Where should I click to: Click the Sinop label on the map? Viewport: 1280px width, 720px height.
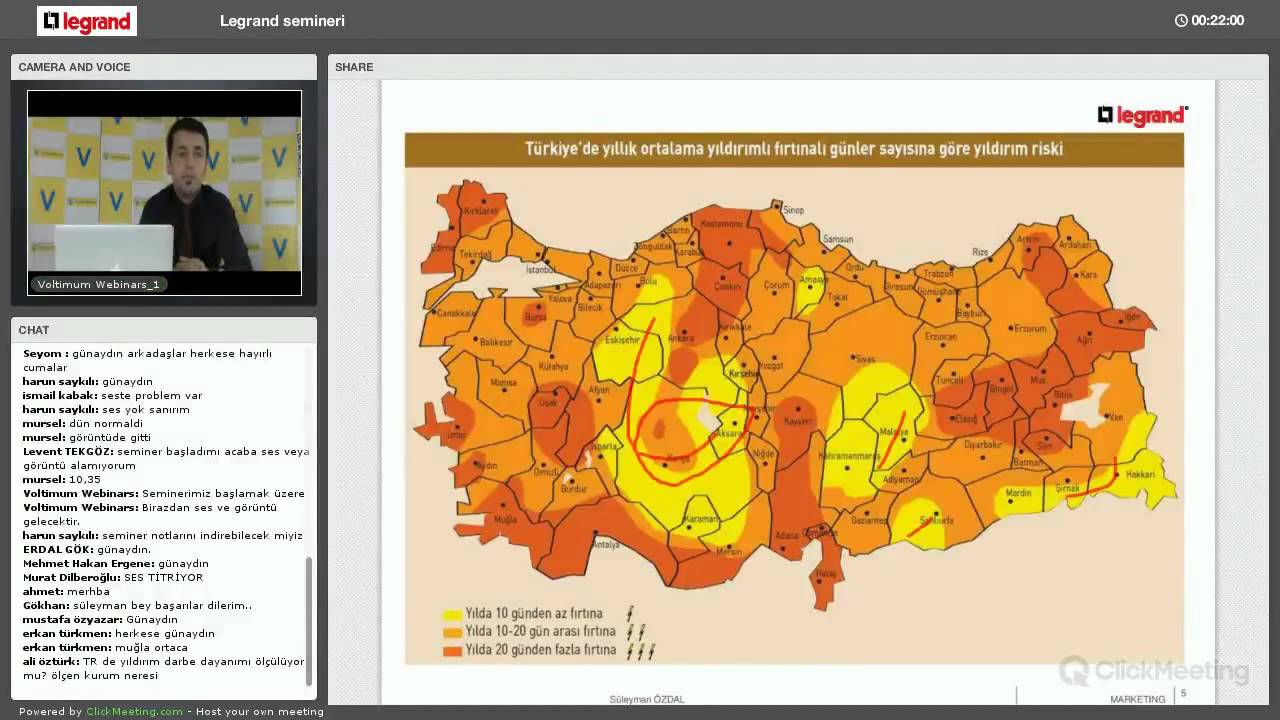(x=794, y=210)
